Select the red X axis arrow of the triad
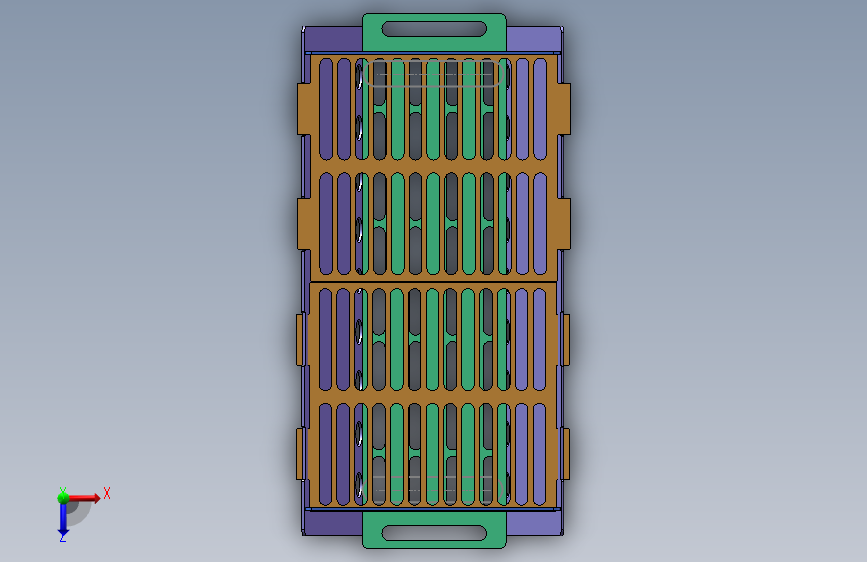Viewport: 867px width, 562px height. click(84, 498)
